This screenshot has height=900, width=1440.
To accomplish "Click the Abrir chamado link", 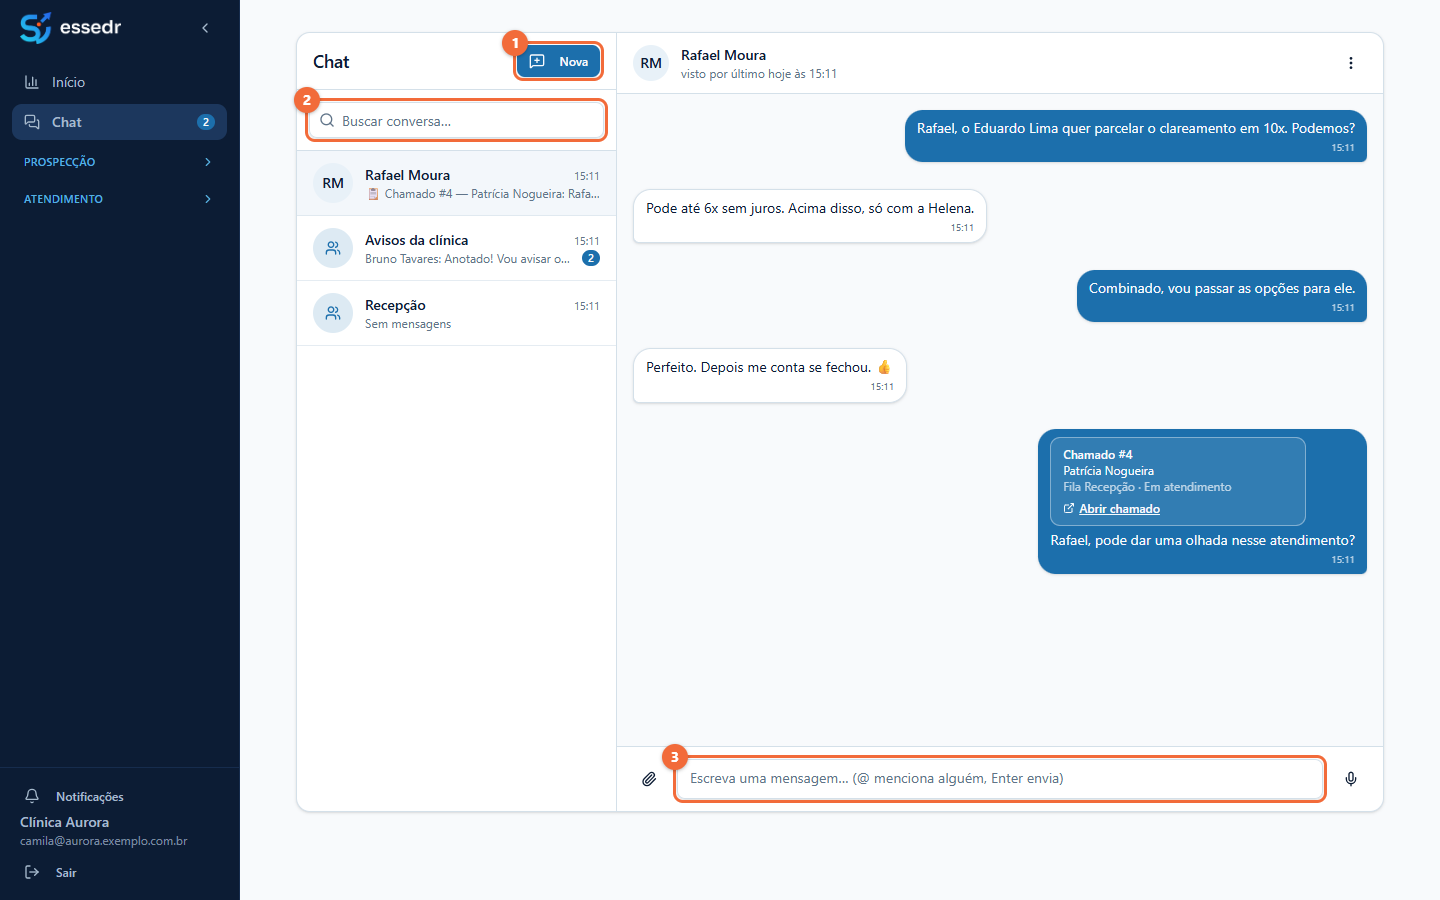I will click(1119, 509).
